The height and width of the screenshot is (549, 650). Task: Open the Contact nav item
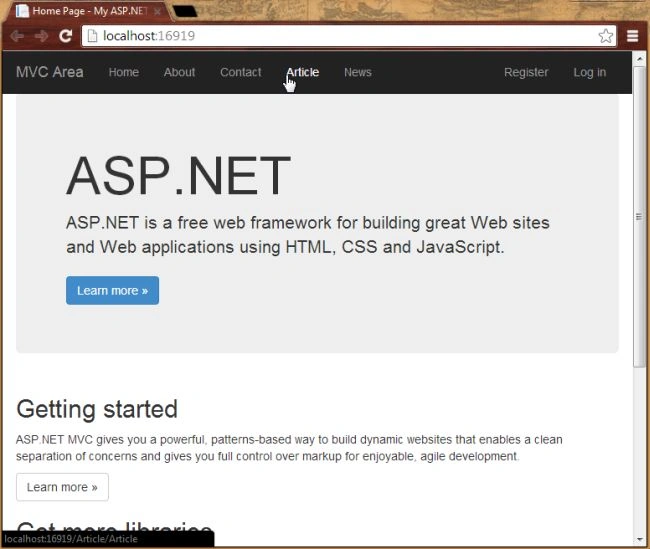click(240, 72)
